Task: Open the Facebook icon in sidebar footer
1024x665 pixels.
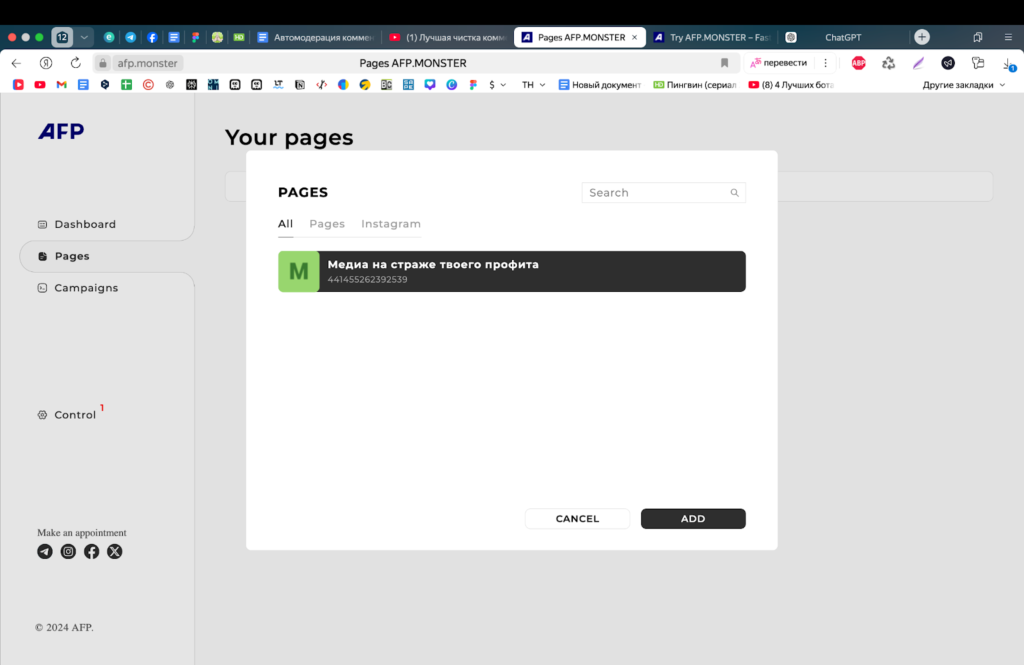Action: (91, 551)
